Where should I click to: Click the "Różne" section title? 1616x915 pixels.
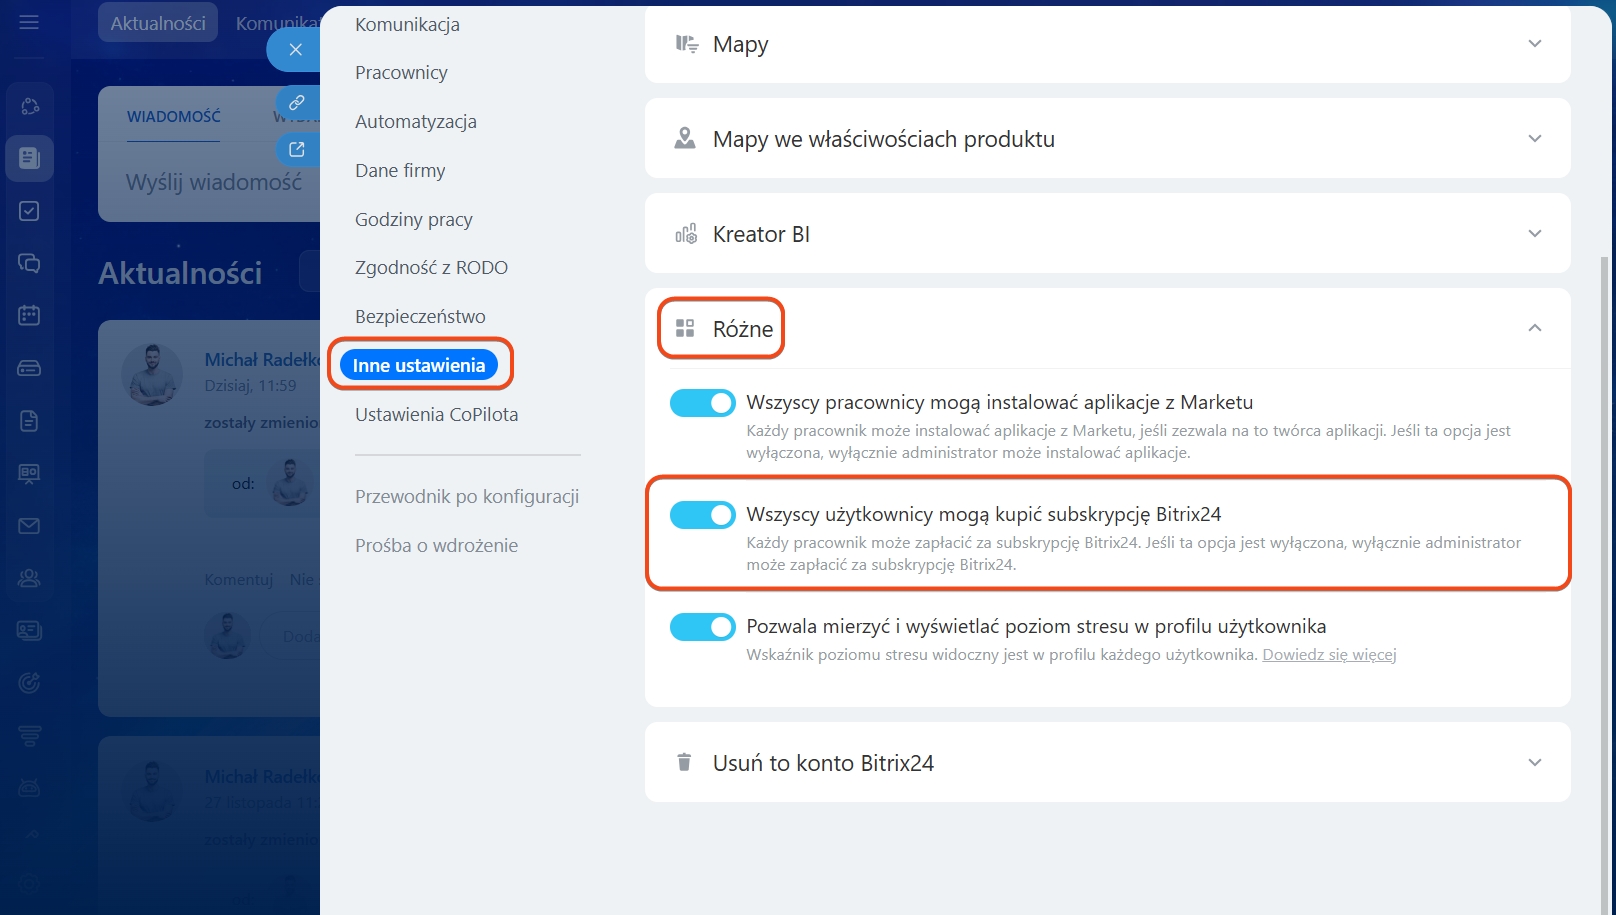pyautogui.click(x=743, y=329)
